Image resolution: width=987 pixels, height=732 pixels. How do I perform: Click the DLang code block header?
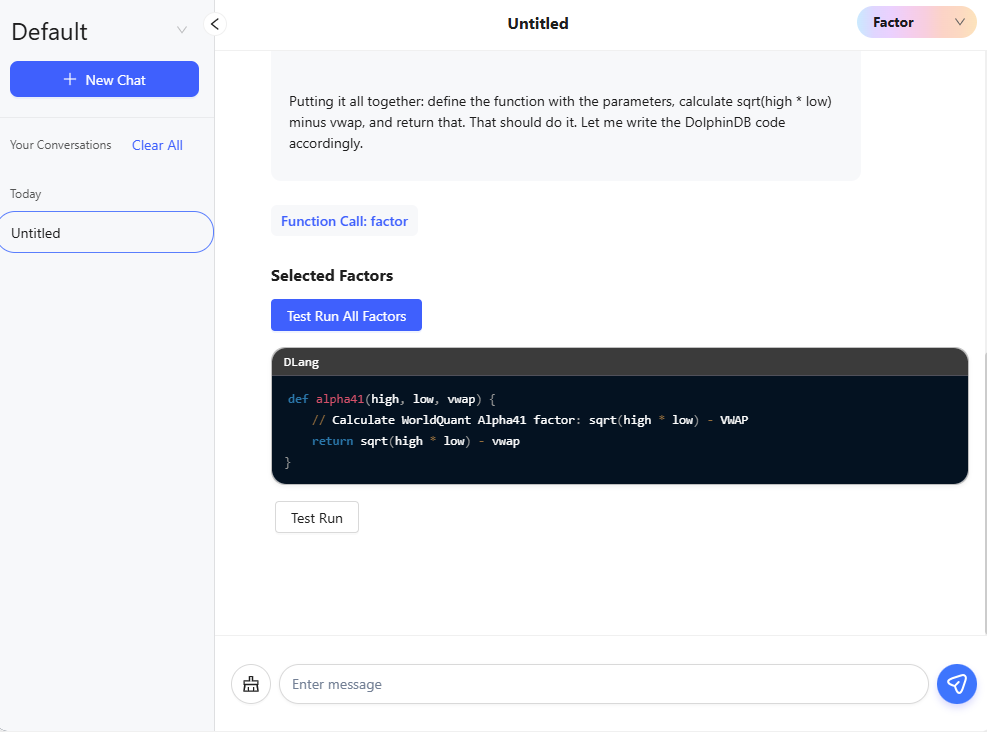coord(619,362)
